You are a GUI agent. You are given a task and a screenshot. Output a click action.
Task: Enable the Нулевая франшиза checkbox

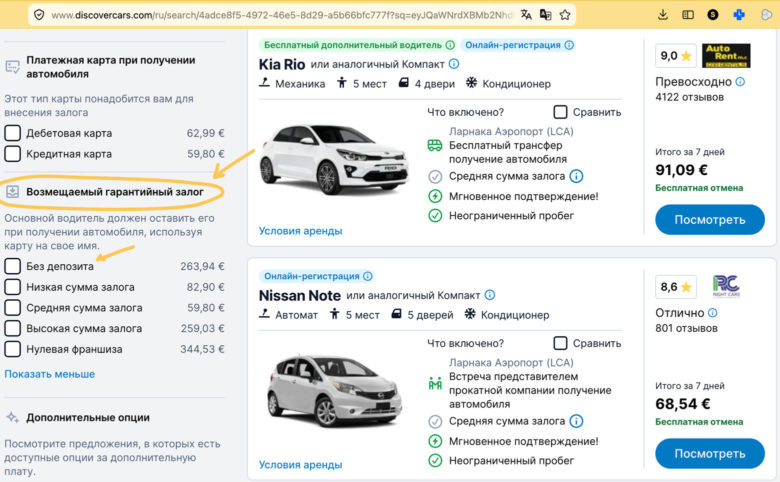coord(12,349)
